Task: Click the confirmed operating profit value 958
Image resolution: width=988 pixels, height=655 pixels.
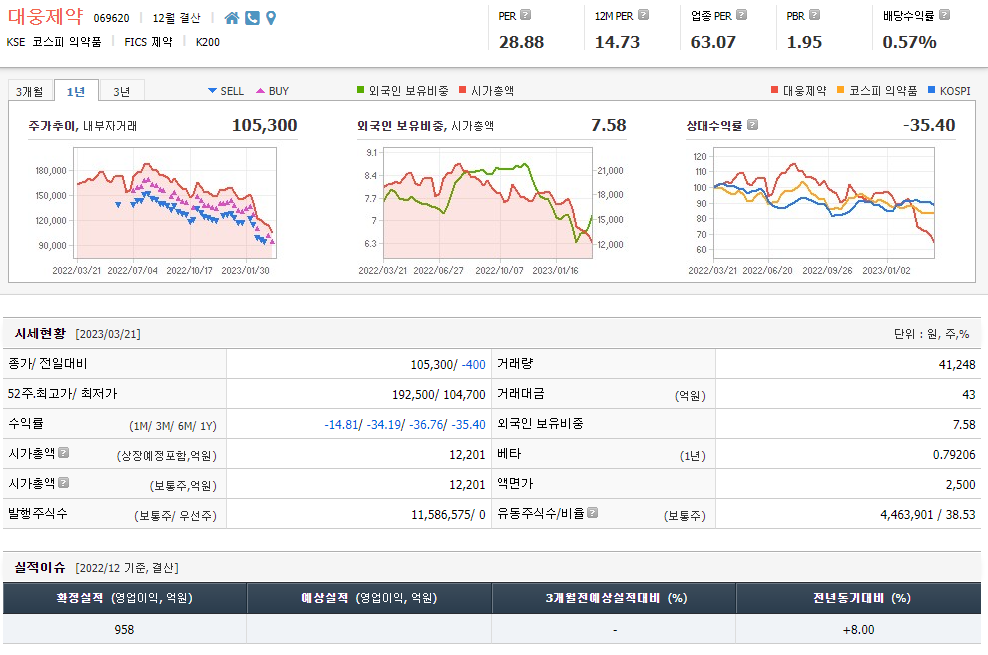Action: point(124,629)
